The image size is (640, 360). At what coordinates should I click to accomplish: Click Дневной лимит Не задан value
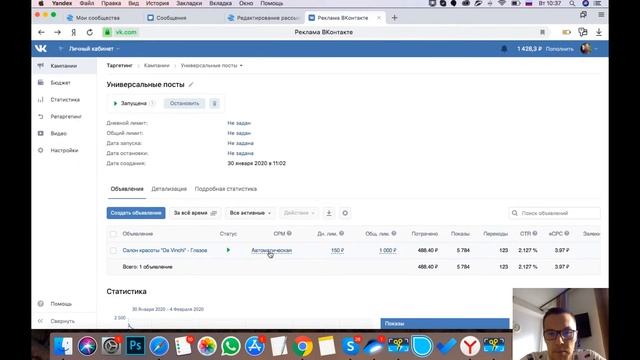click(239, 123)
